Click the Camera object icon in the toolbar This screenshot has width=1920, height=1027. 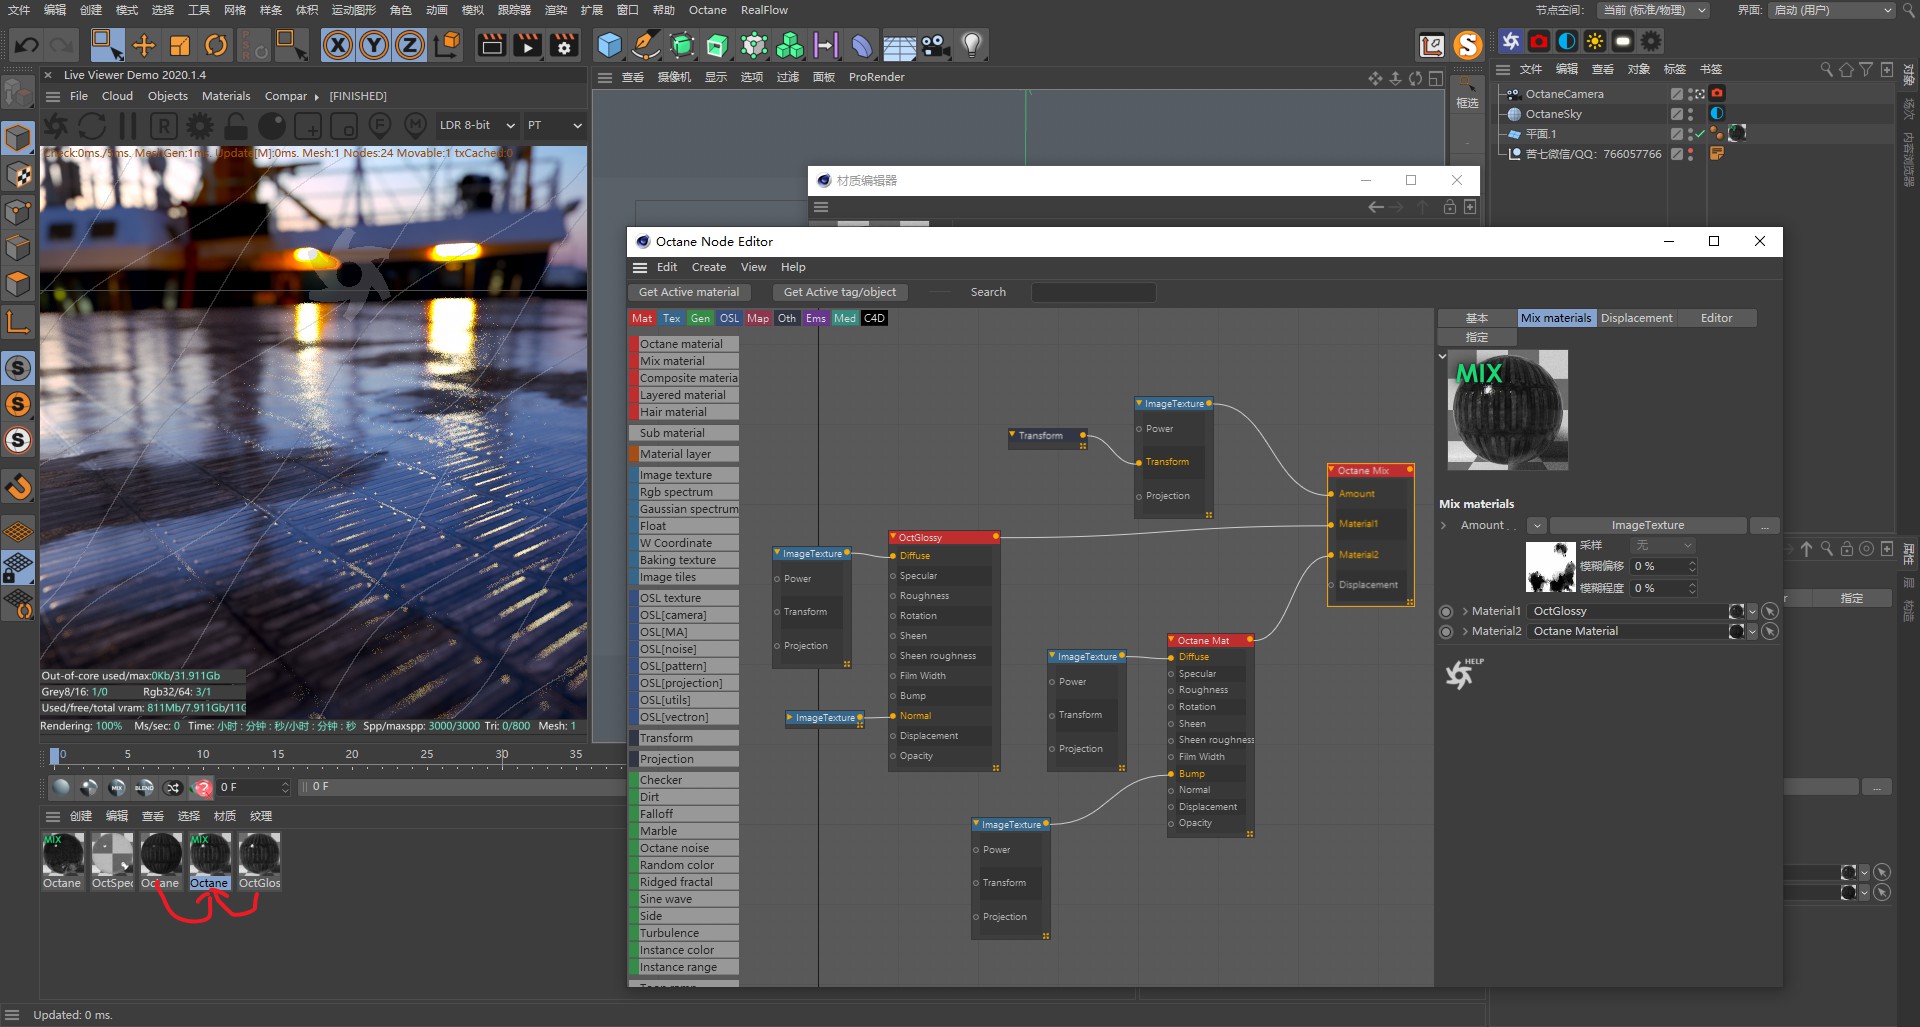(x=935, y=45)
